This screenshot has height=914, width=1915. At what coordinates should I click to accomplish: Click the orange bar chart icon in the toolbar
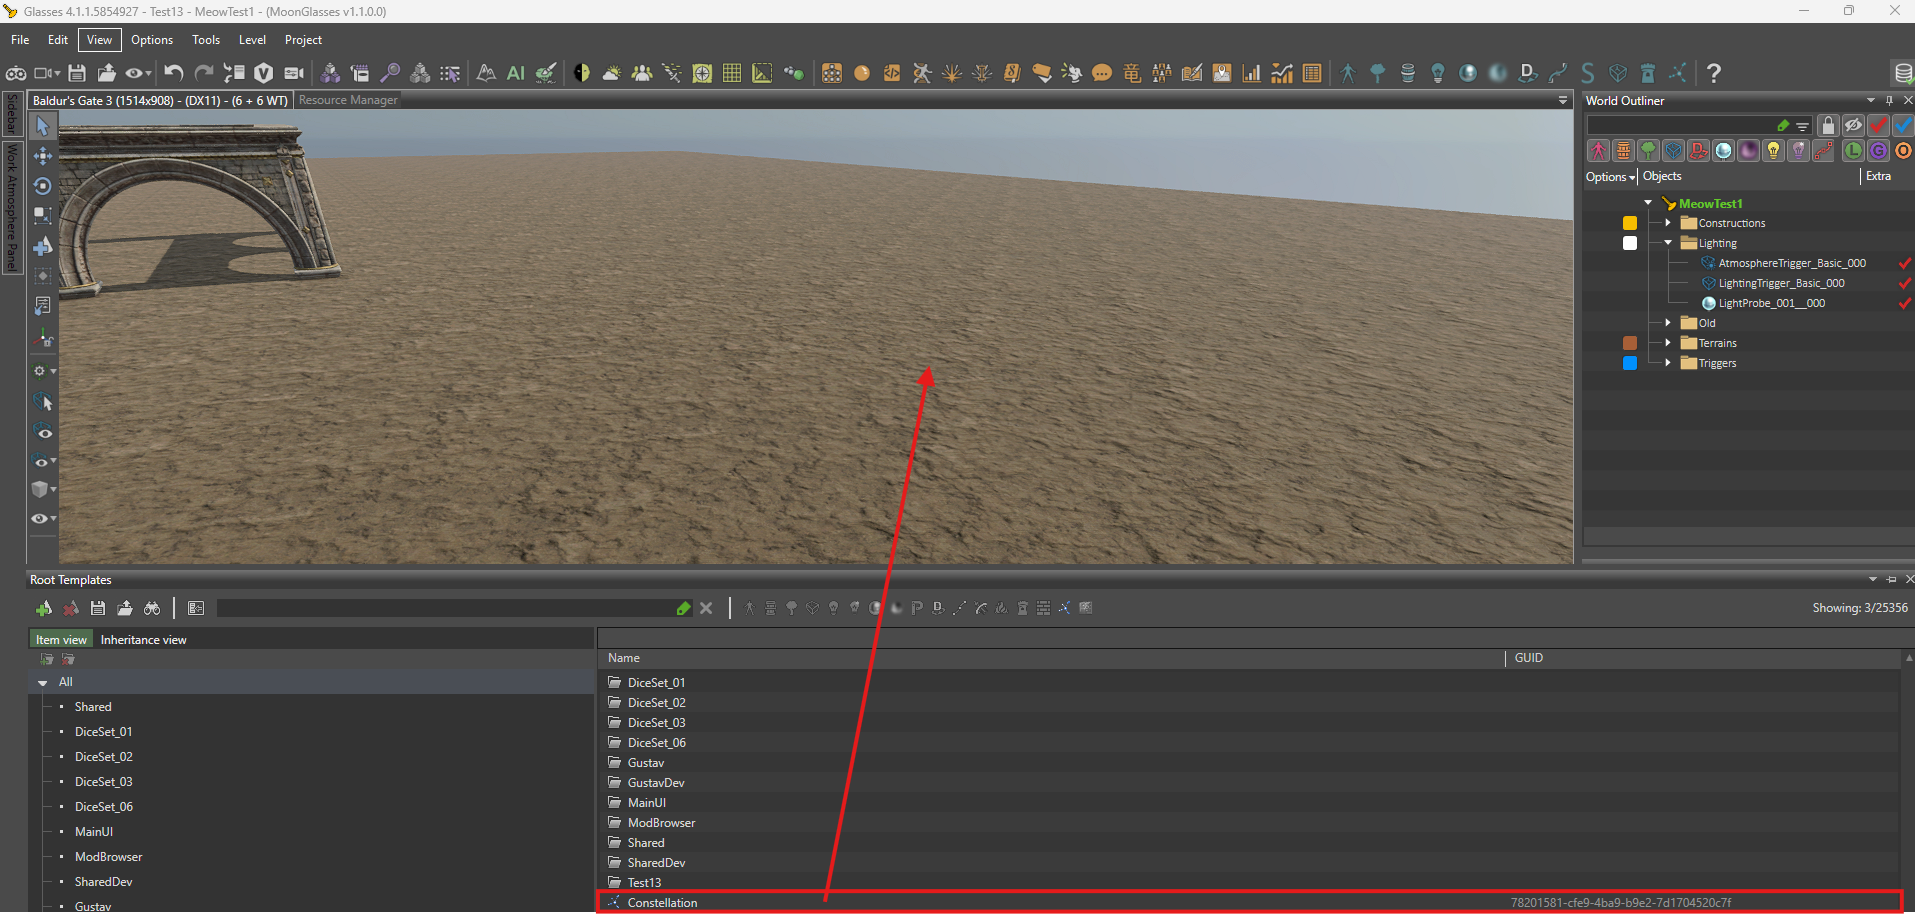coord(1252,73)
